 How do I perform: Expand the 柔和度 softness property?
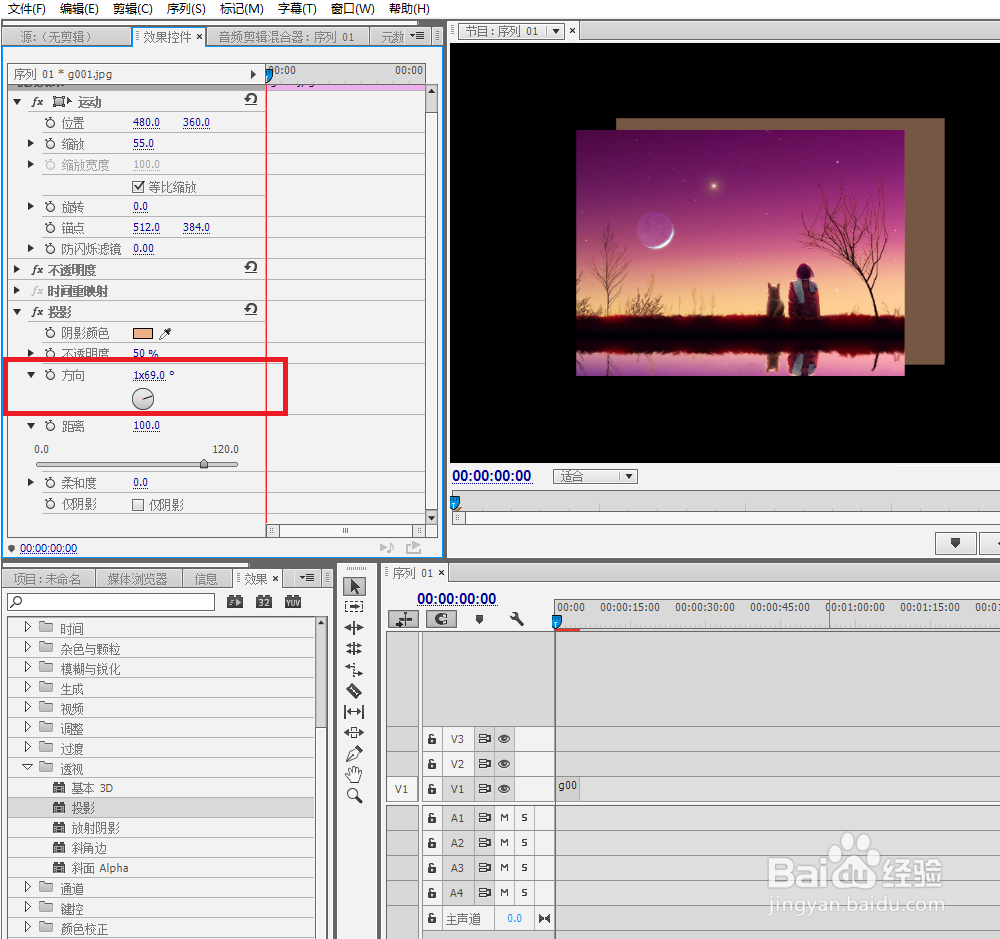coord(30,482)
